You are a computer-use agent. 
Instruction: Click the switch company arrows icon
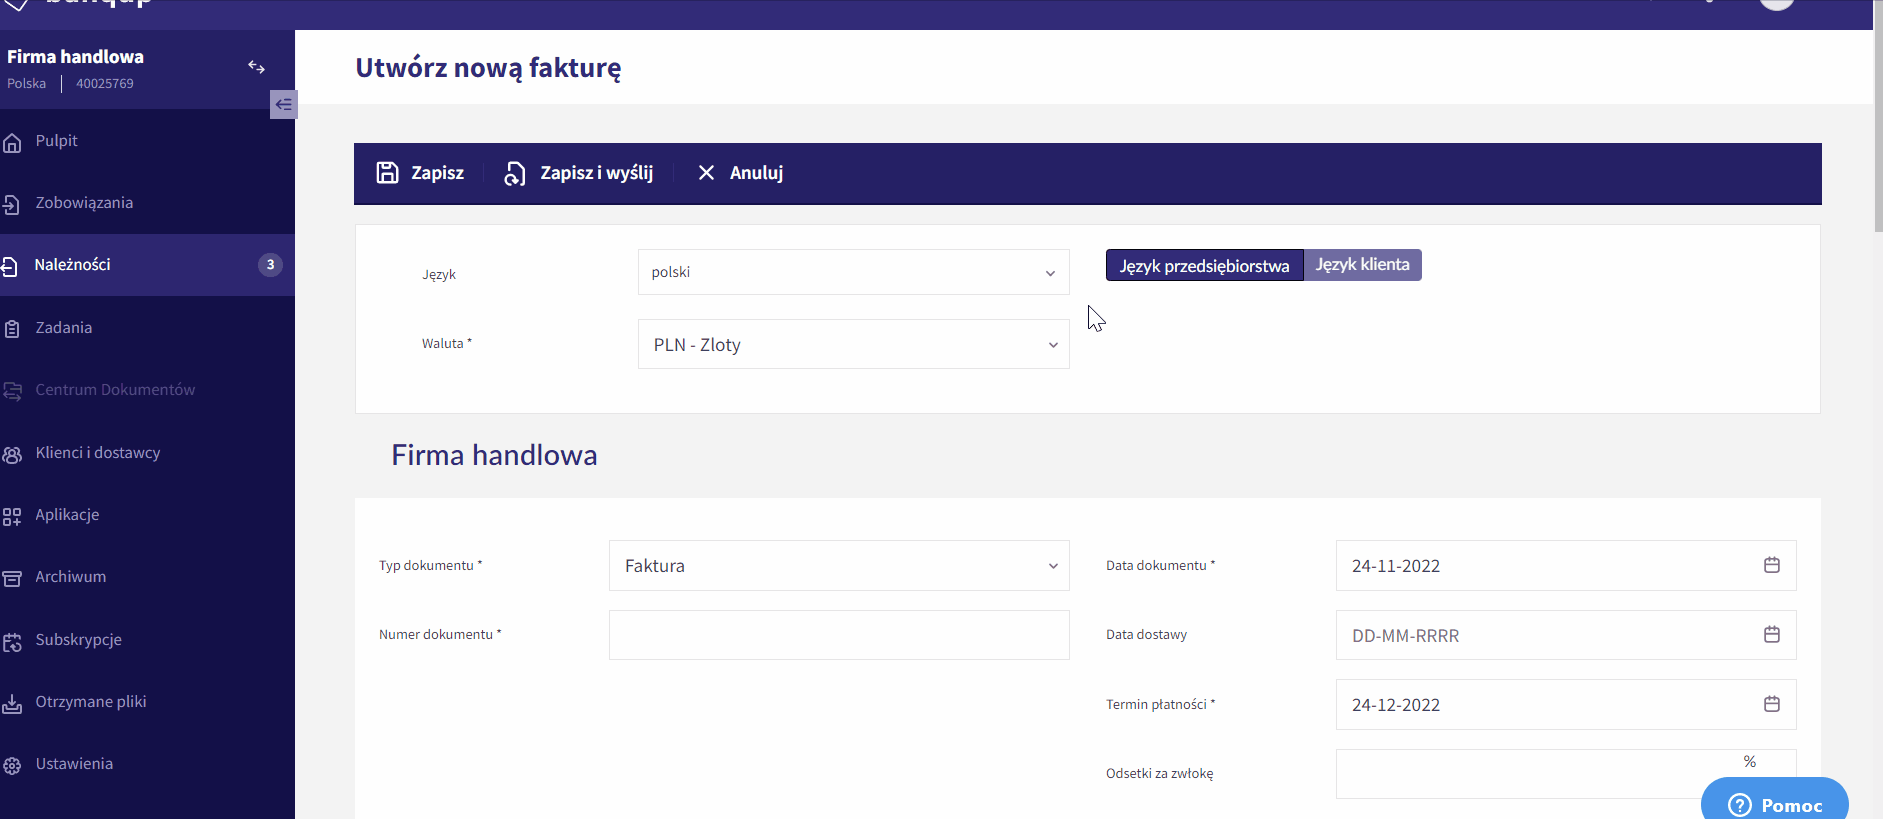pyautogui.click(x=257, y=67)
